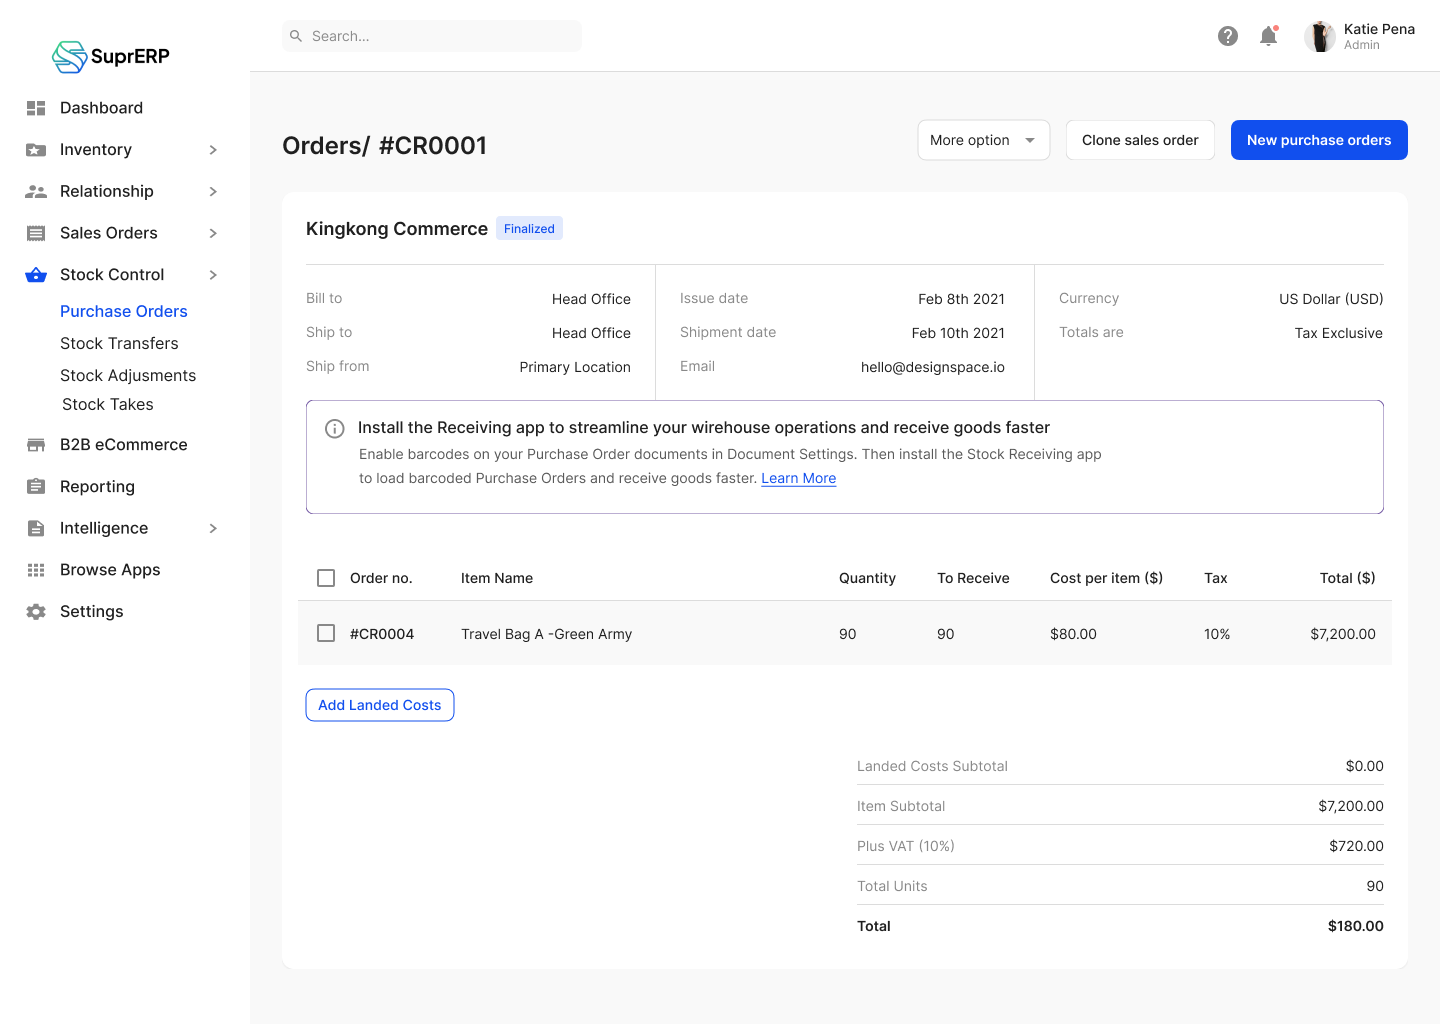Click the B2B eCommerce storefront icon
This screenshot has width=1440, height=1024.
click(36, 445)
